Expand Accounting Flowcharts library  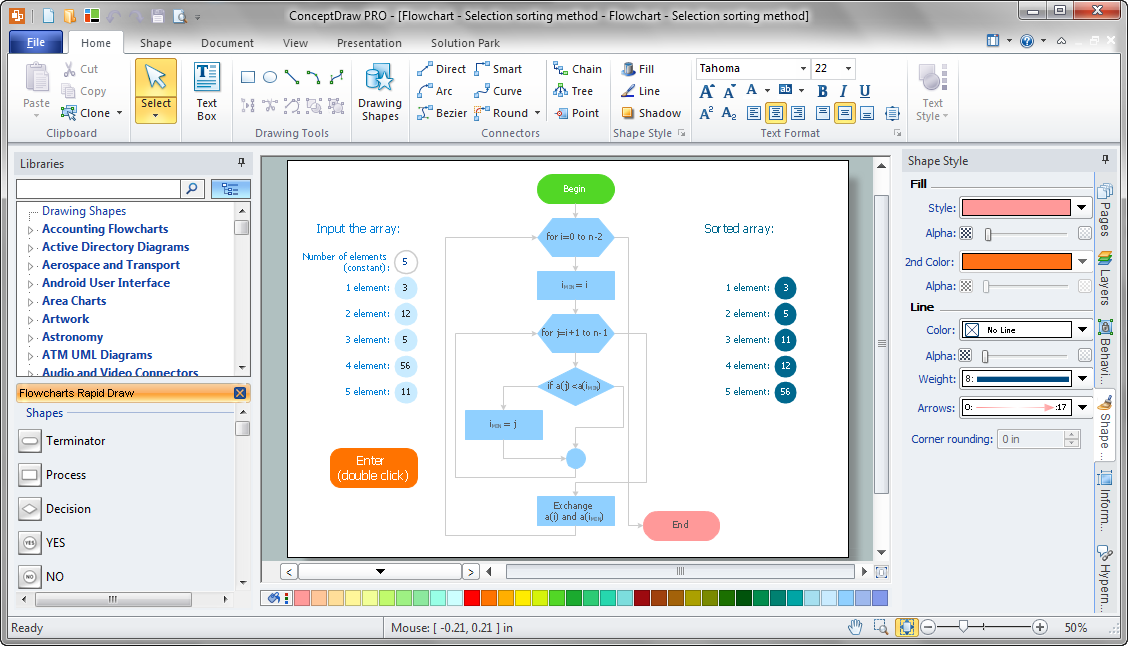pyautogui.click(x=30, y=229)
